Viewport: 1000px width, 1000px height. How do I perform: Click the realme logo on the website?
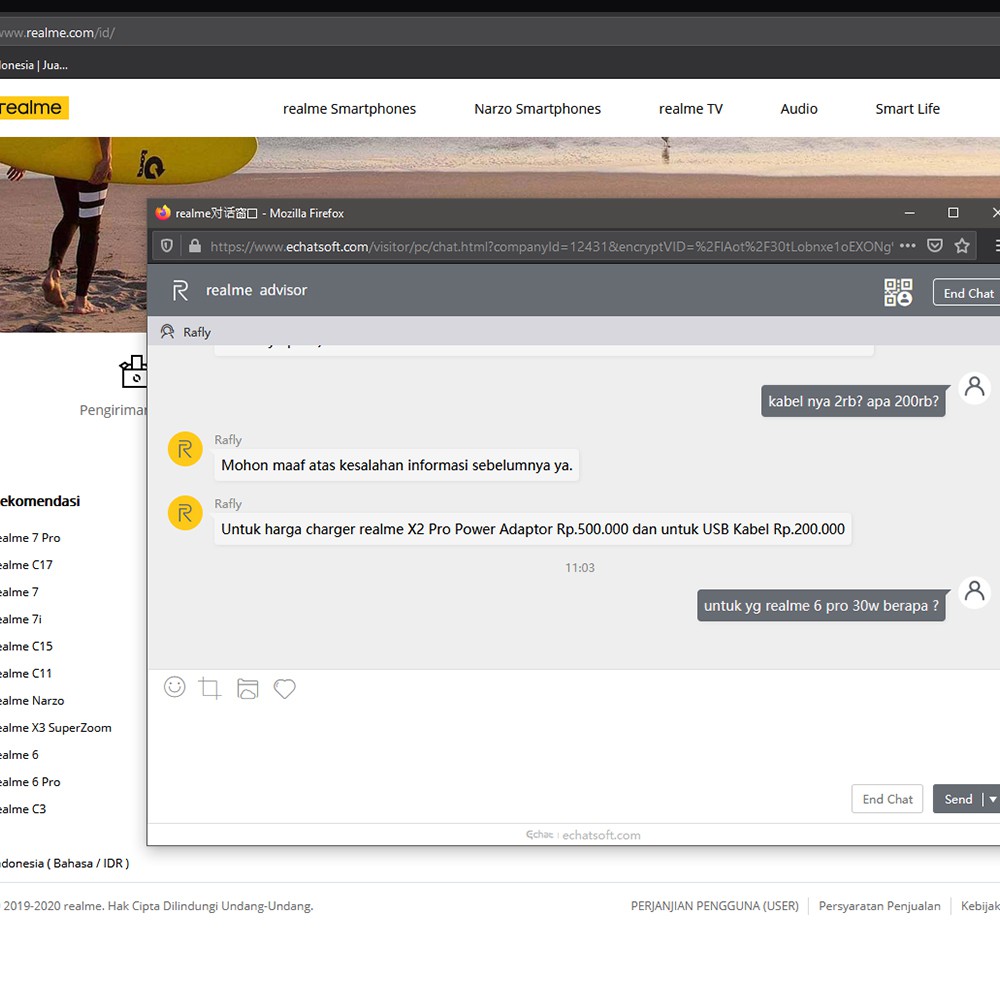click(32, 108)
